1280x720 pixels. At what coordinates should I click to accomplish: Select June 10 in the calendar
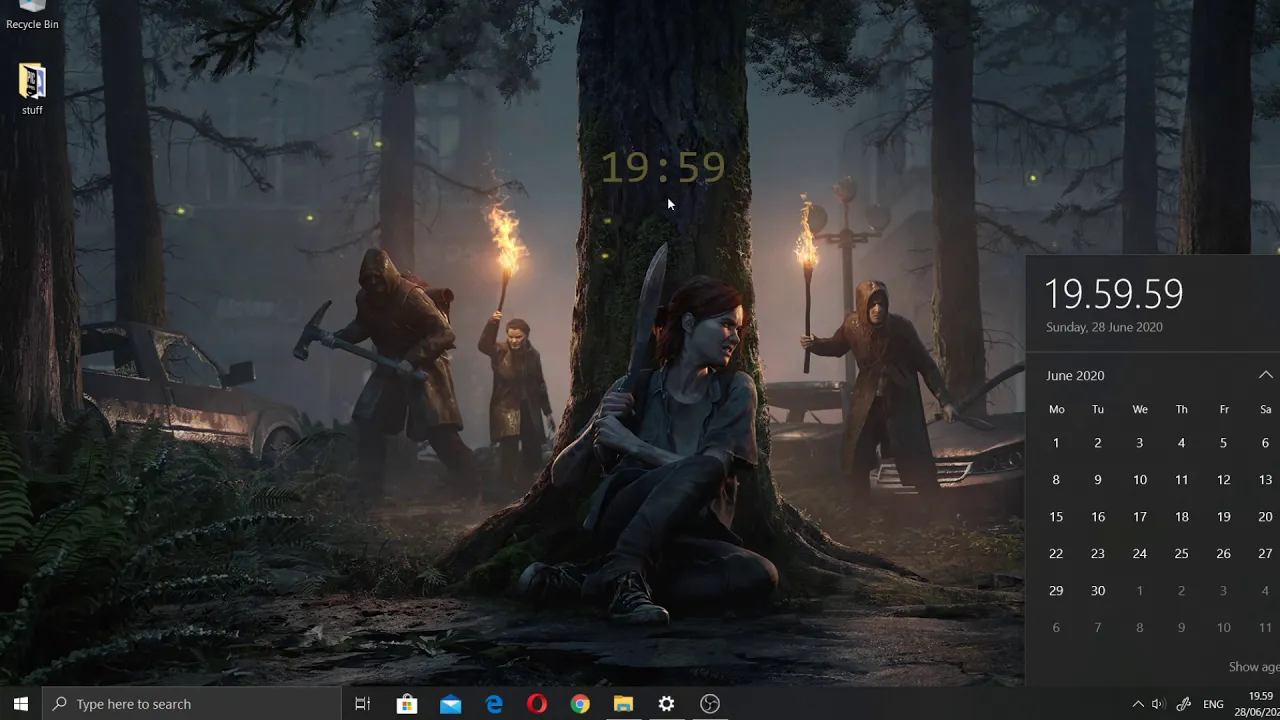tap(1139, 480)
